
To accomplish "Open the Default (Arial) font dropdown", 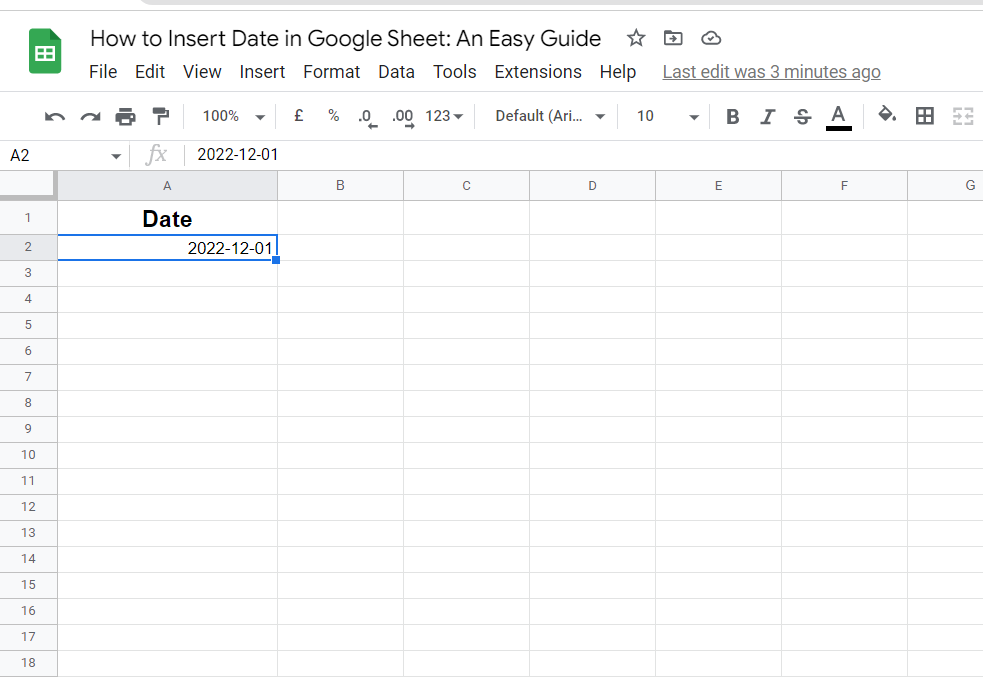I will (550, 117).
